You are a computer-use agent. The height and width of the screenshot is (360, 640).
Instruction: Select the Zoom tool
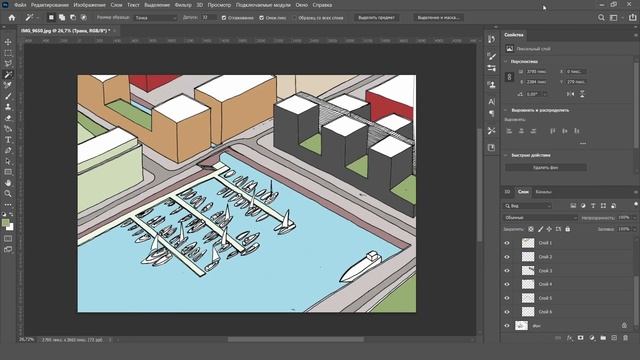(x=8, y=193)
